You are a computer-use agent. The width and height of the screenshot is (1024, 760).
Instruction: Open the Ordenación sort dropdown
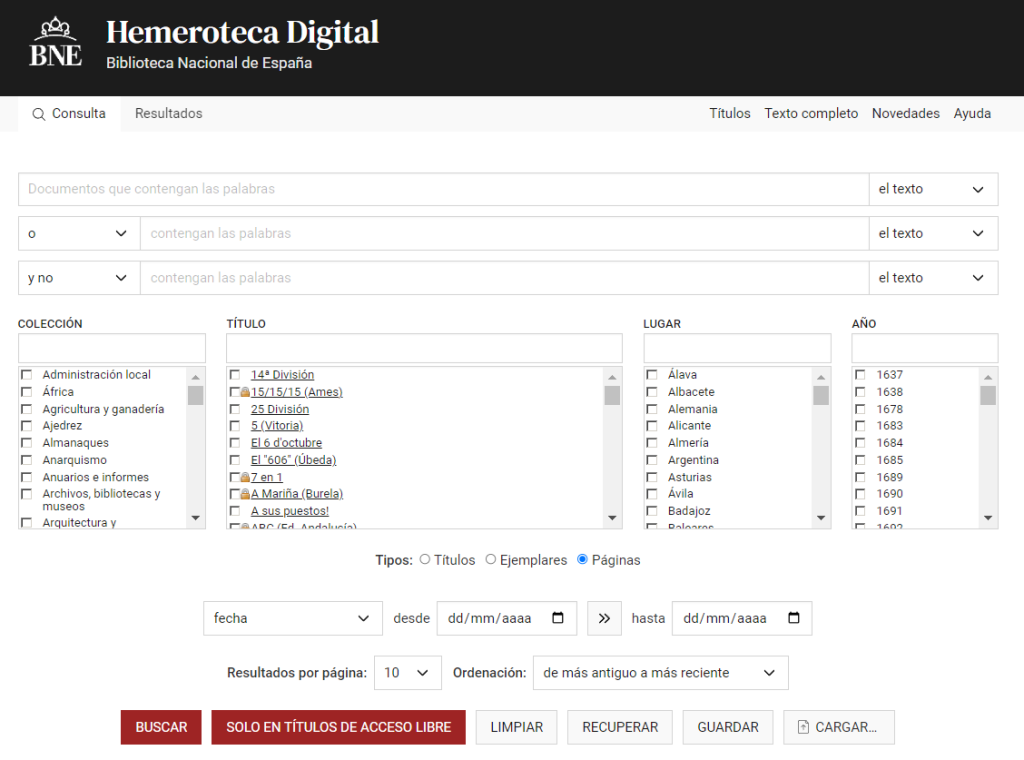tap(661, 673)
